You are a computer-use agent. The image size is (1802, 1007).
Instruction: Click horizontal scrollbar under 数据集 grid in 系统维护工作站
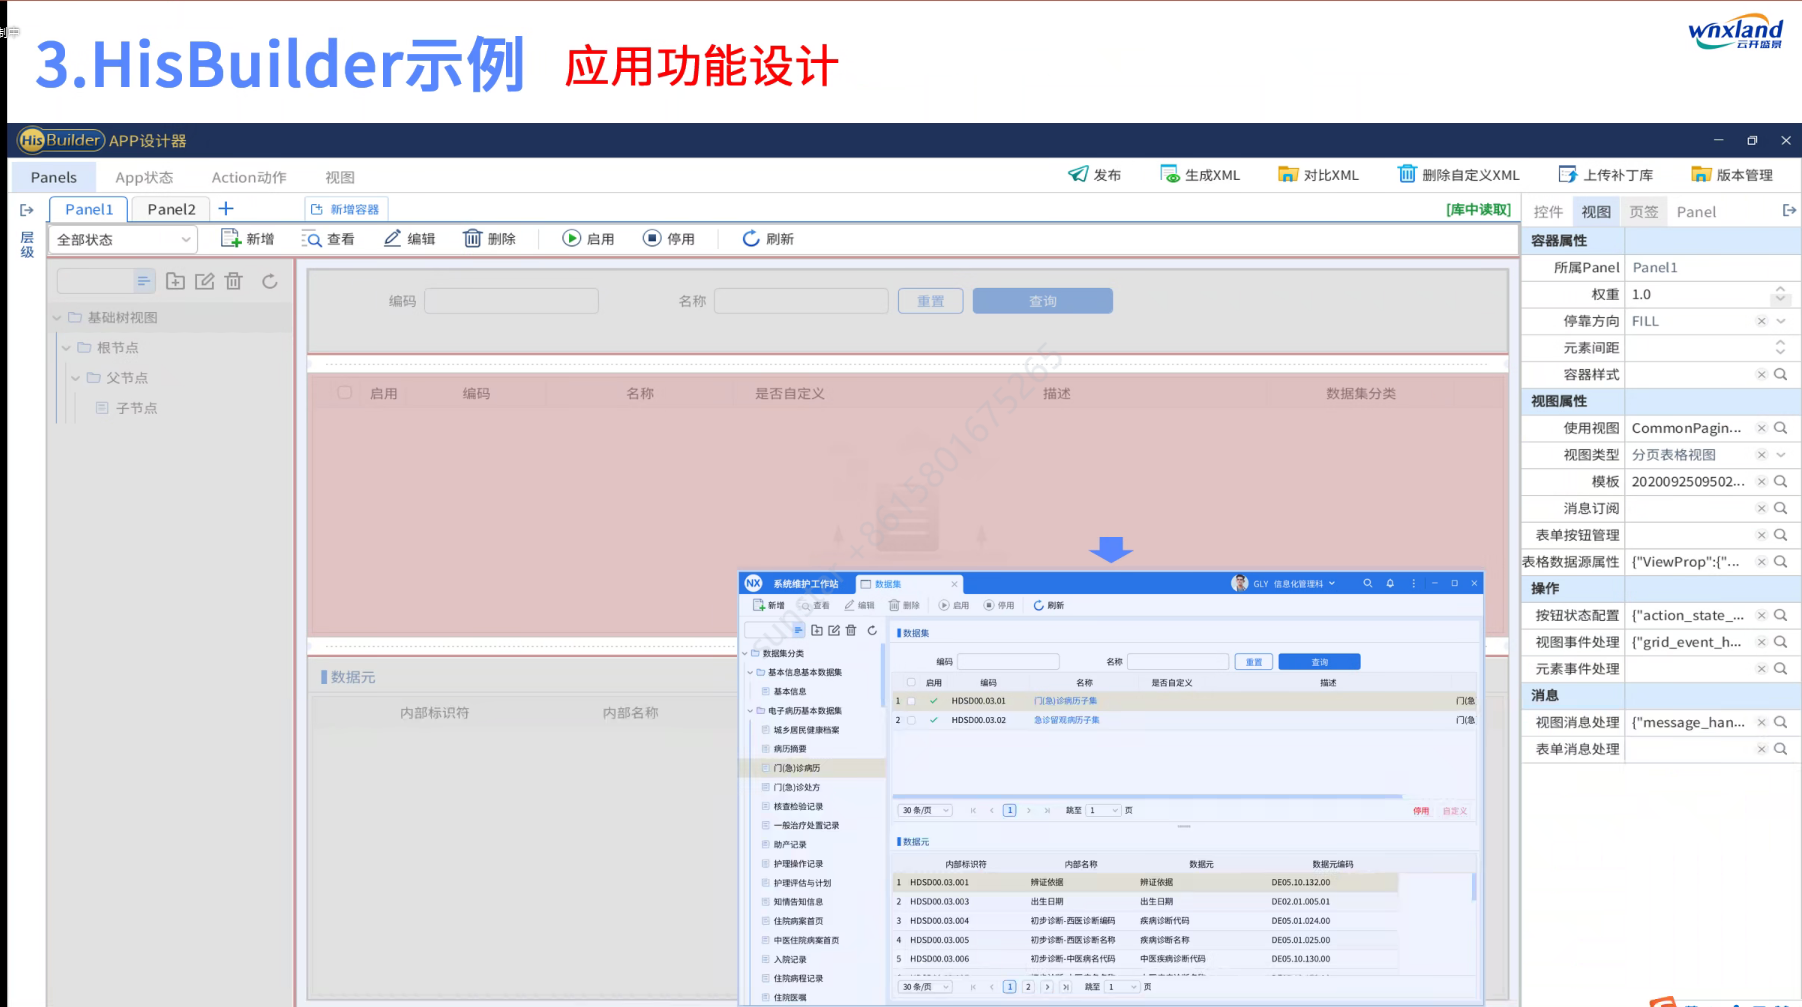tap(1148, 797)
